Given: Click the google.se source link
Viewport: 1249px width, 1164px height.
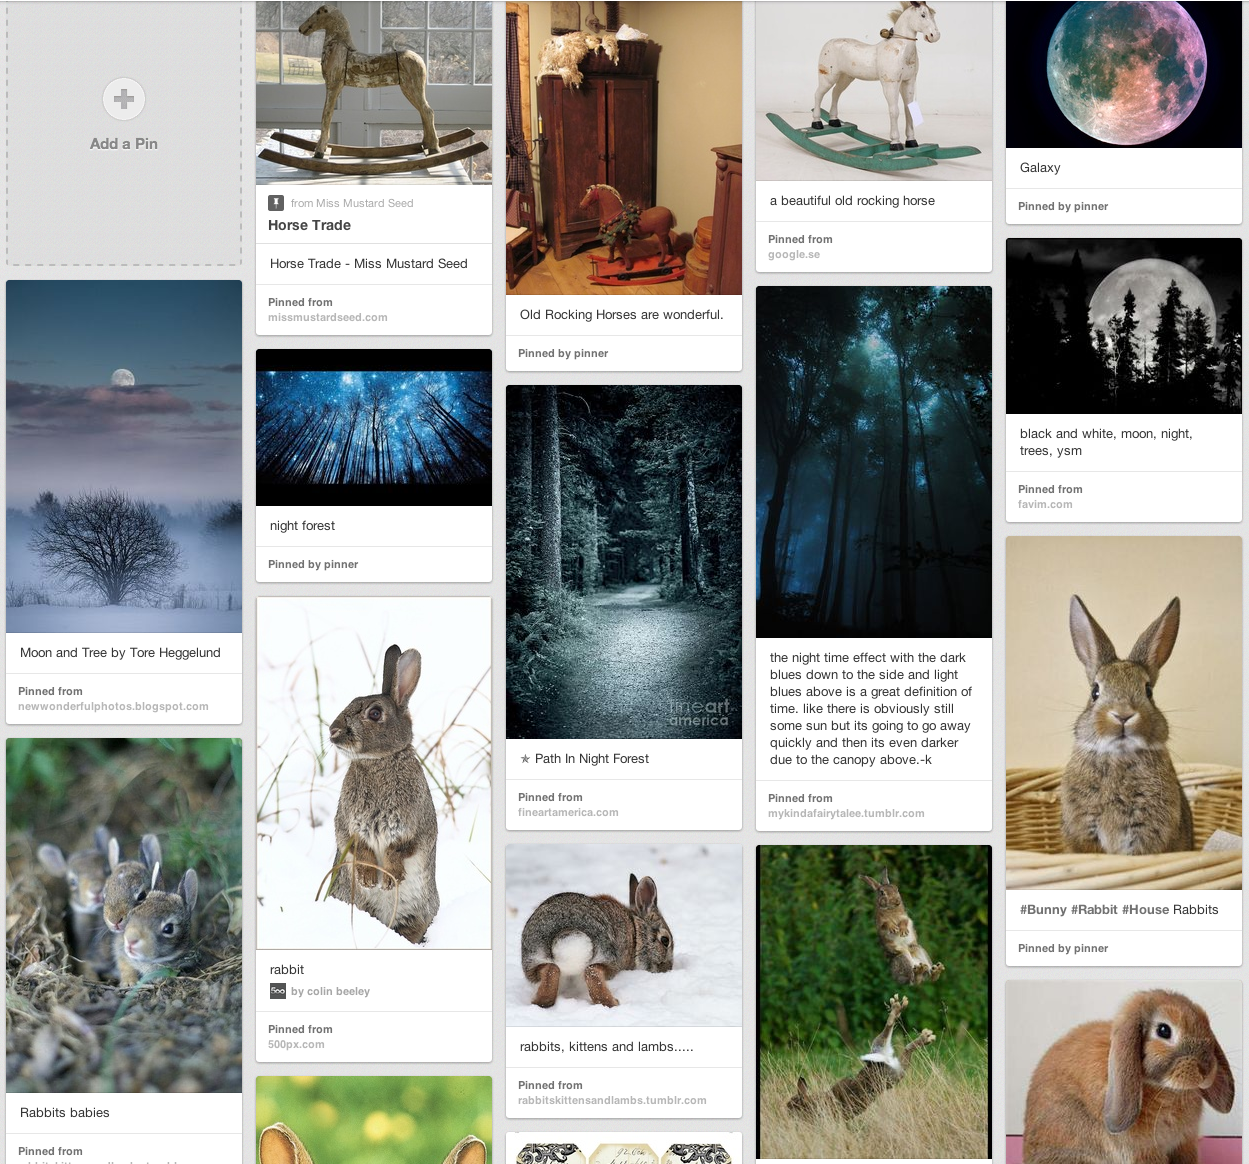Looking at the screenshot, I should (x=794, y=255).
